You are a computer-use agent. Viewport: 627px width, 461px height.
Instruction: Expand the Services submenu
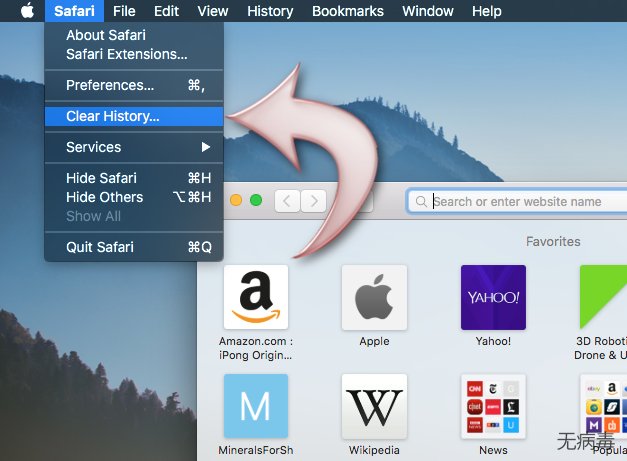pos(134,147)
